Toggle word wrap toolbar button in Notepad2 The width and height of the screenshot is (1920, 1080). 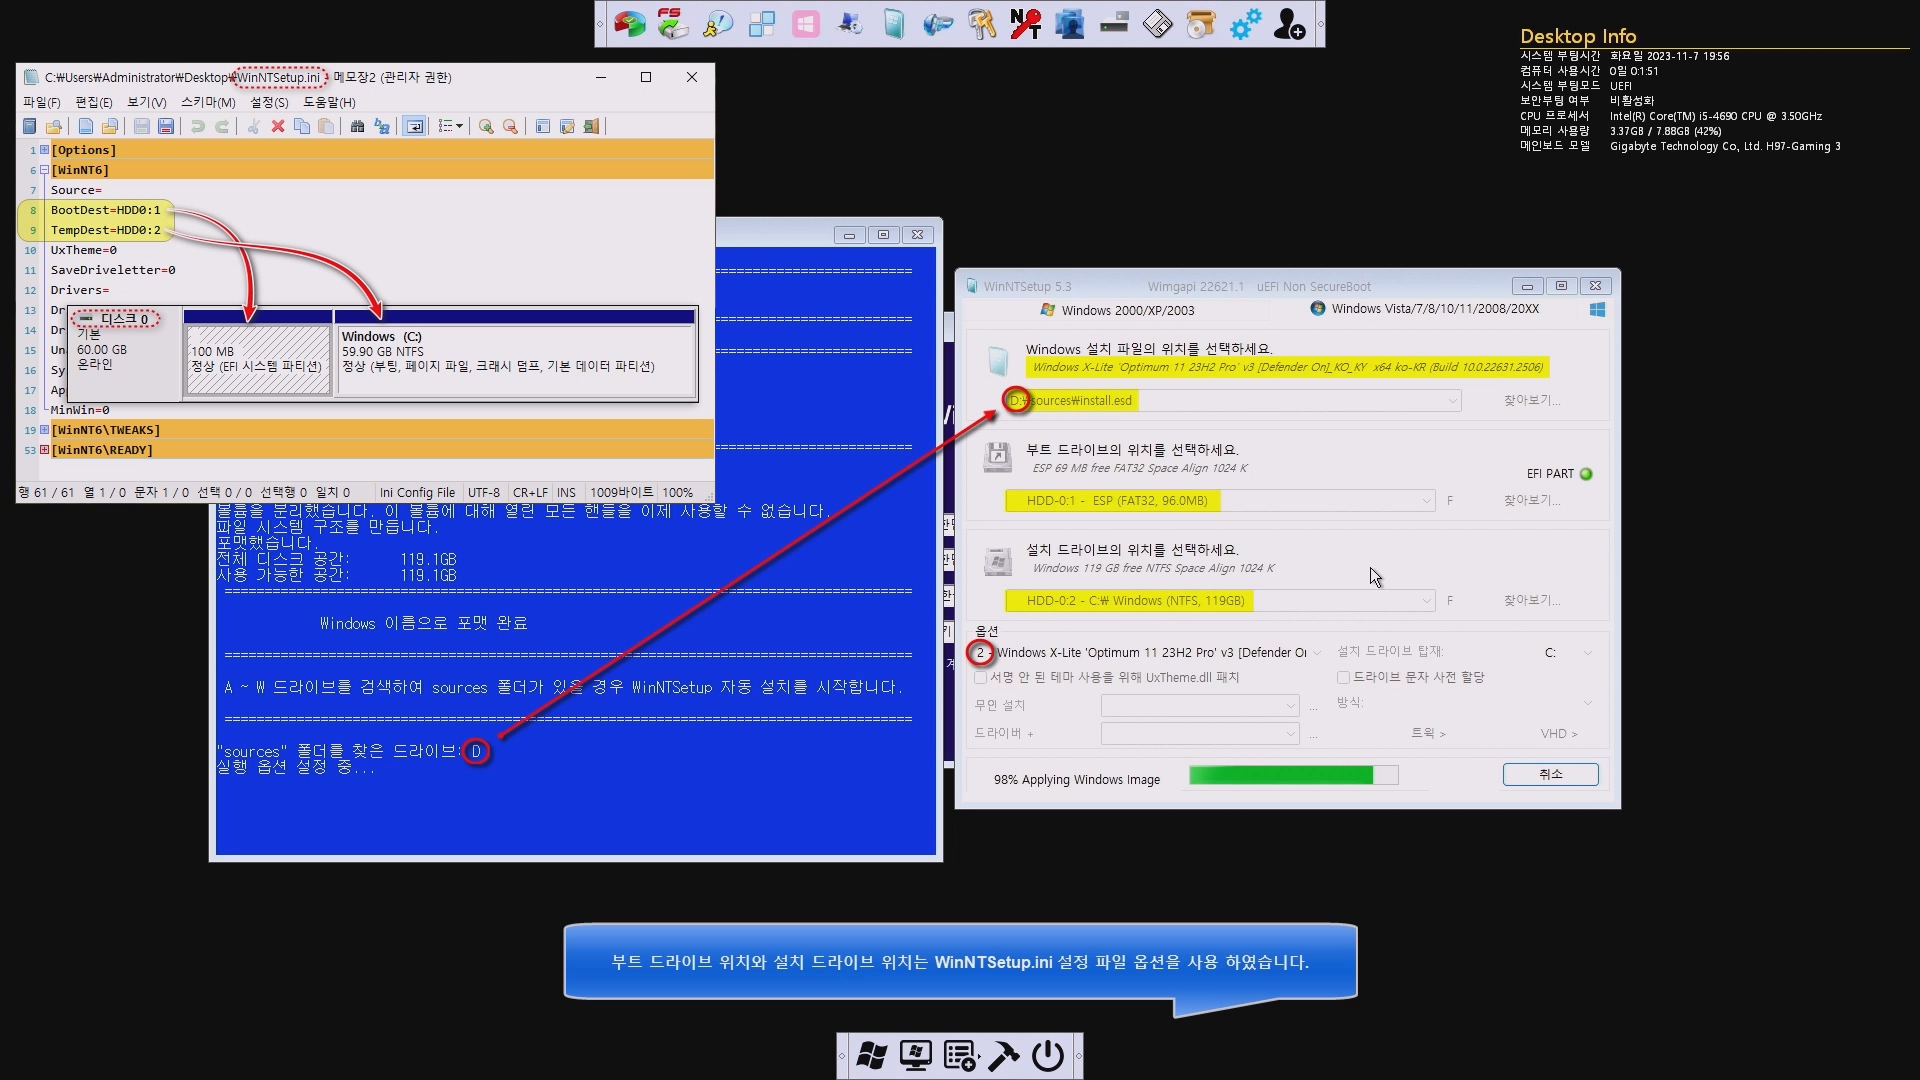pyautogui.click(x=414, y=126)
